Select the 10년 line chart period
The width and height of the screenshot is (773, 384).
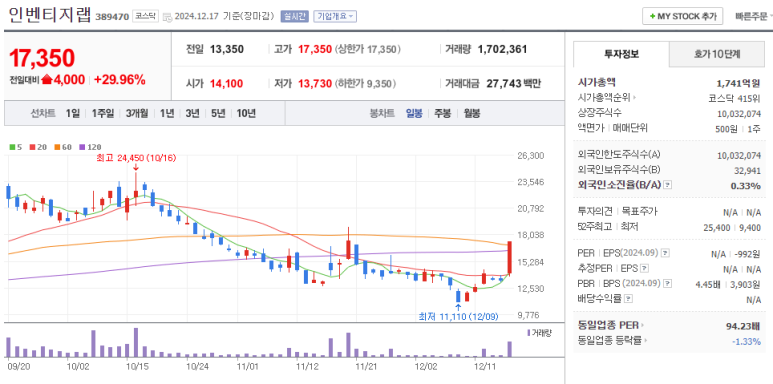tap(246, 113)
